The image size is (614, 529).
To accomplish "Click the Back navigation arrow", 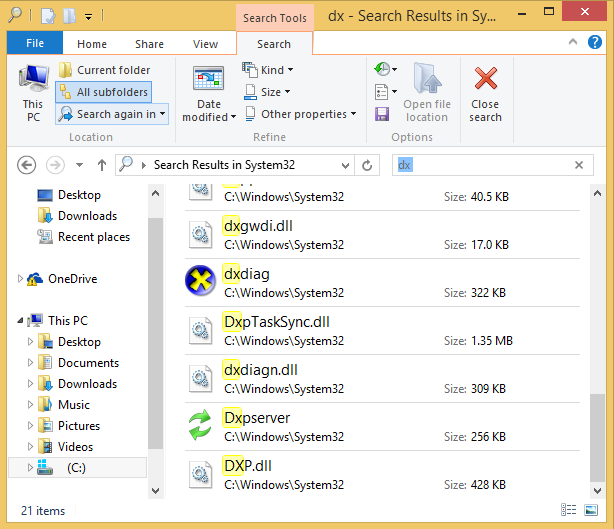I will click(27, 165).
